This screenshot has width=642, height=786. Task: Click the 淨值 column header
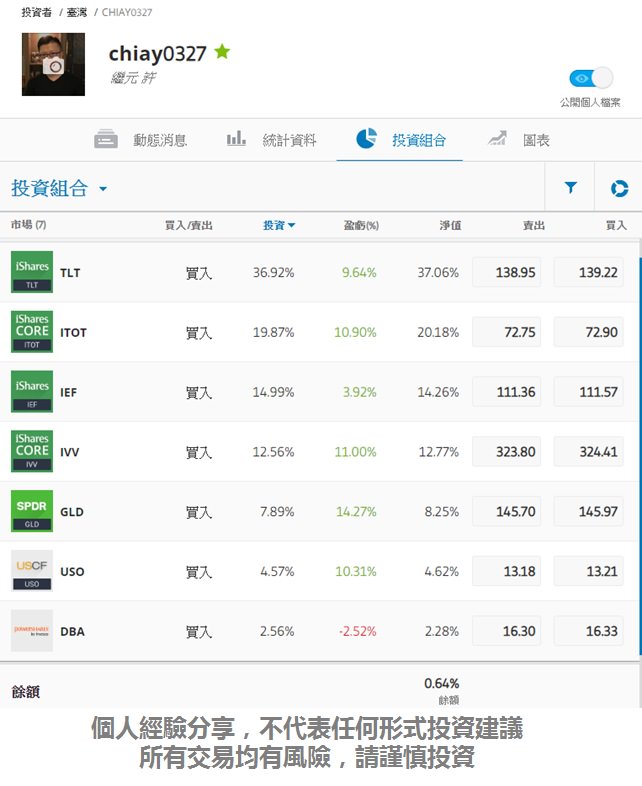[451, 226]
